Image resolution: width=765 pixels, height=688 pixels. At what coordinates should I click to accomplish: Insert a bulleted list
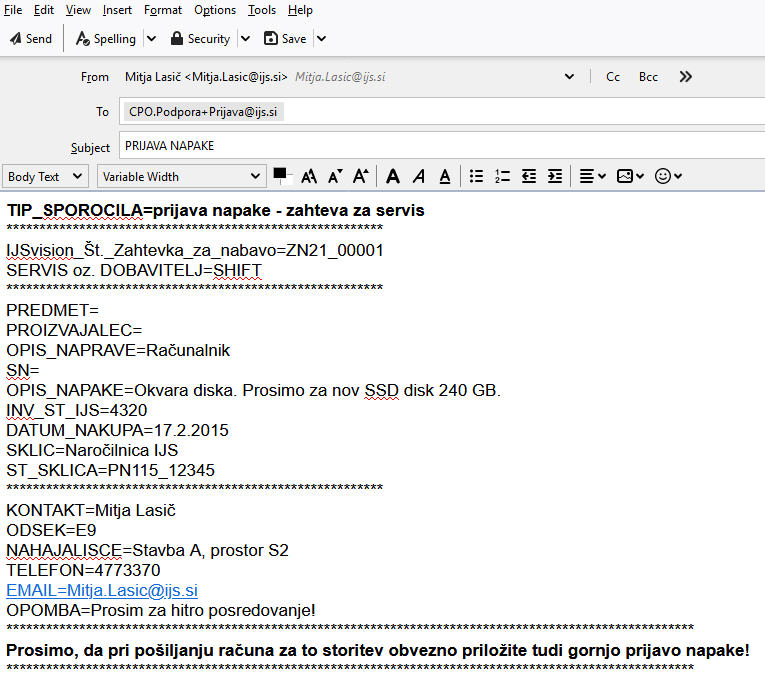click(477, 176)
